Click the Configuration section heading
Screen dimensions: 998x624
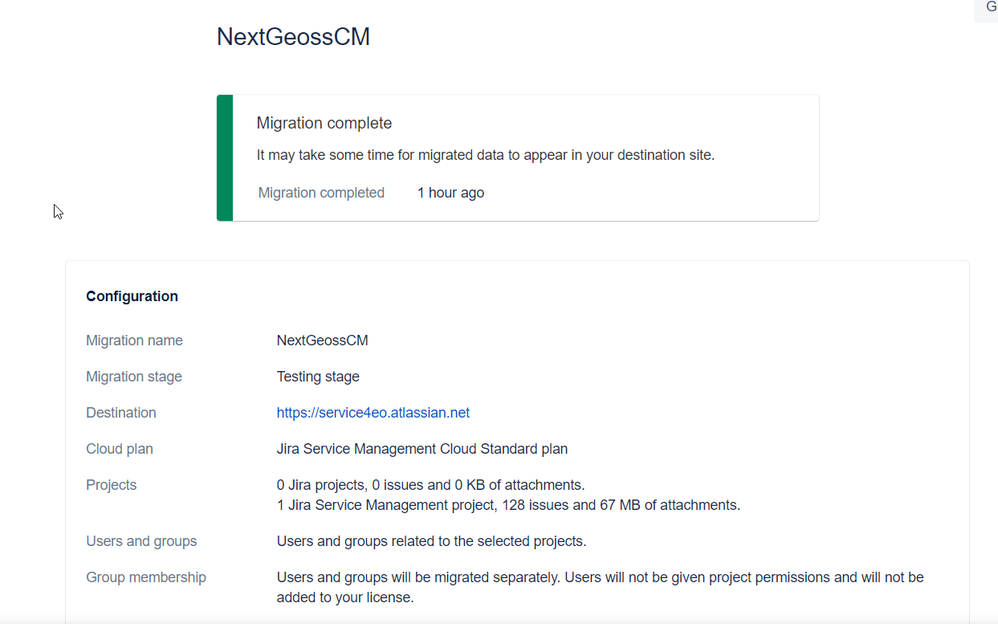(132, 296)
